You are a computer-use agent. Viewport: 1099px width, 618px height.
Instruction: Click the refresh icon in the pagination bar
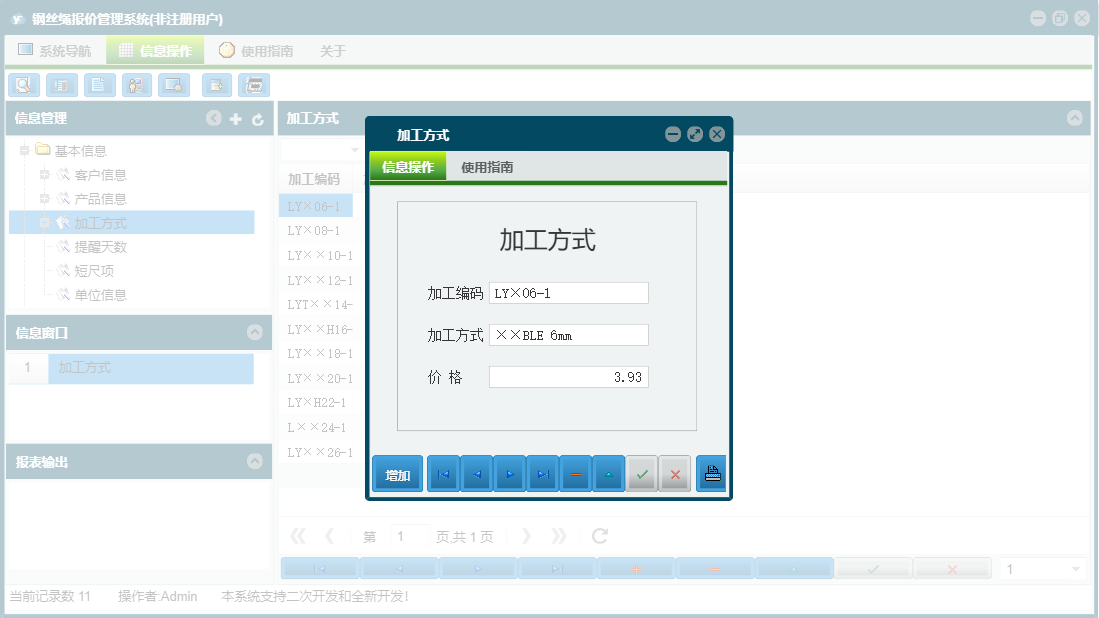pos(599,535)
